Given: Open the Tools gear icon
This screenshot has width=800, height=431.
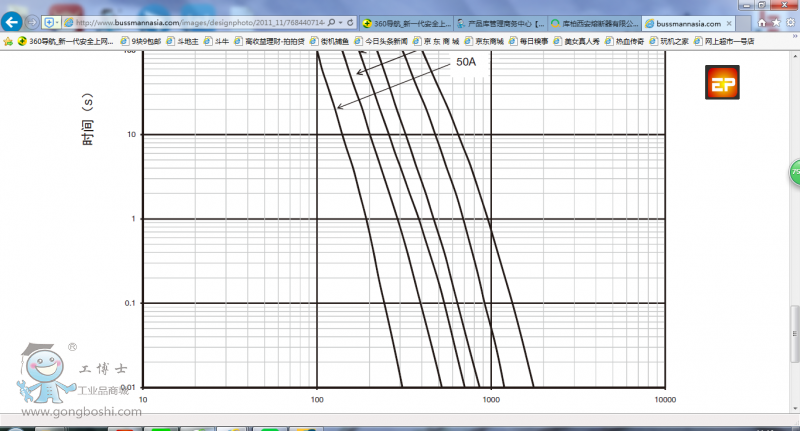Looking at the screenshot, I should pos(790,21).
